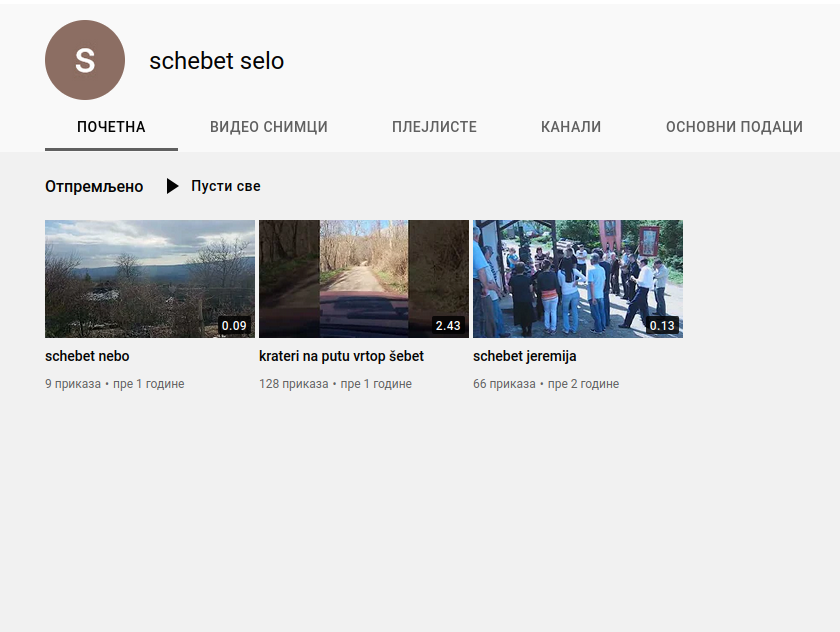Screen dimensions: 840x632
Task: Go to the ОСНОВНИ ПОДАЦИ tab
Action: click(734, 127)
